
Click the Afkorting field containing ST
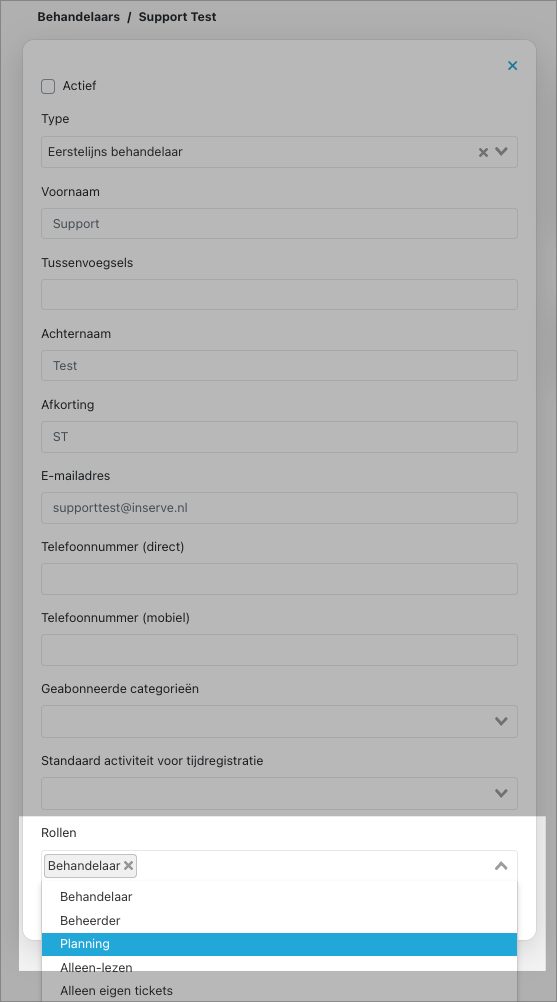279,437
